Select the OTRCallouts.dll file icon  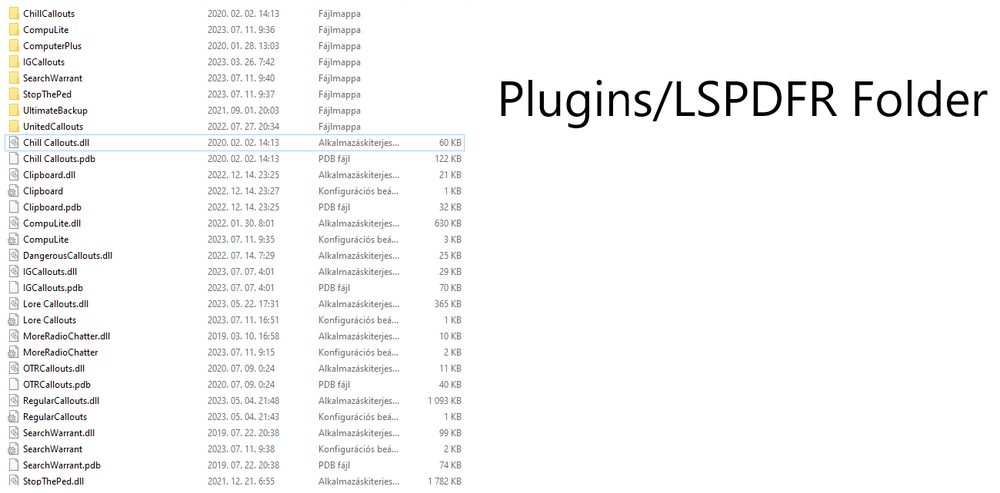point(13,369)
